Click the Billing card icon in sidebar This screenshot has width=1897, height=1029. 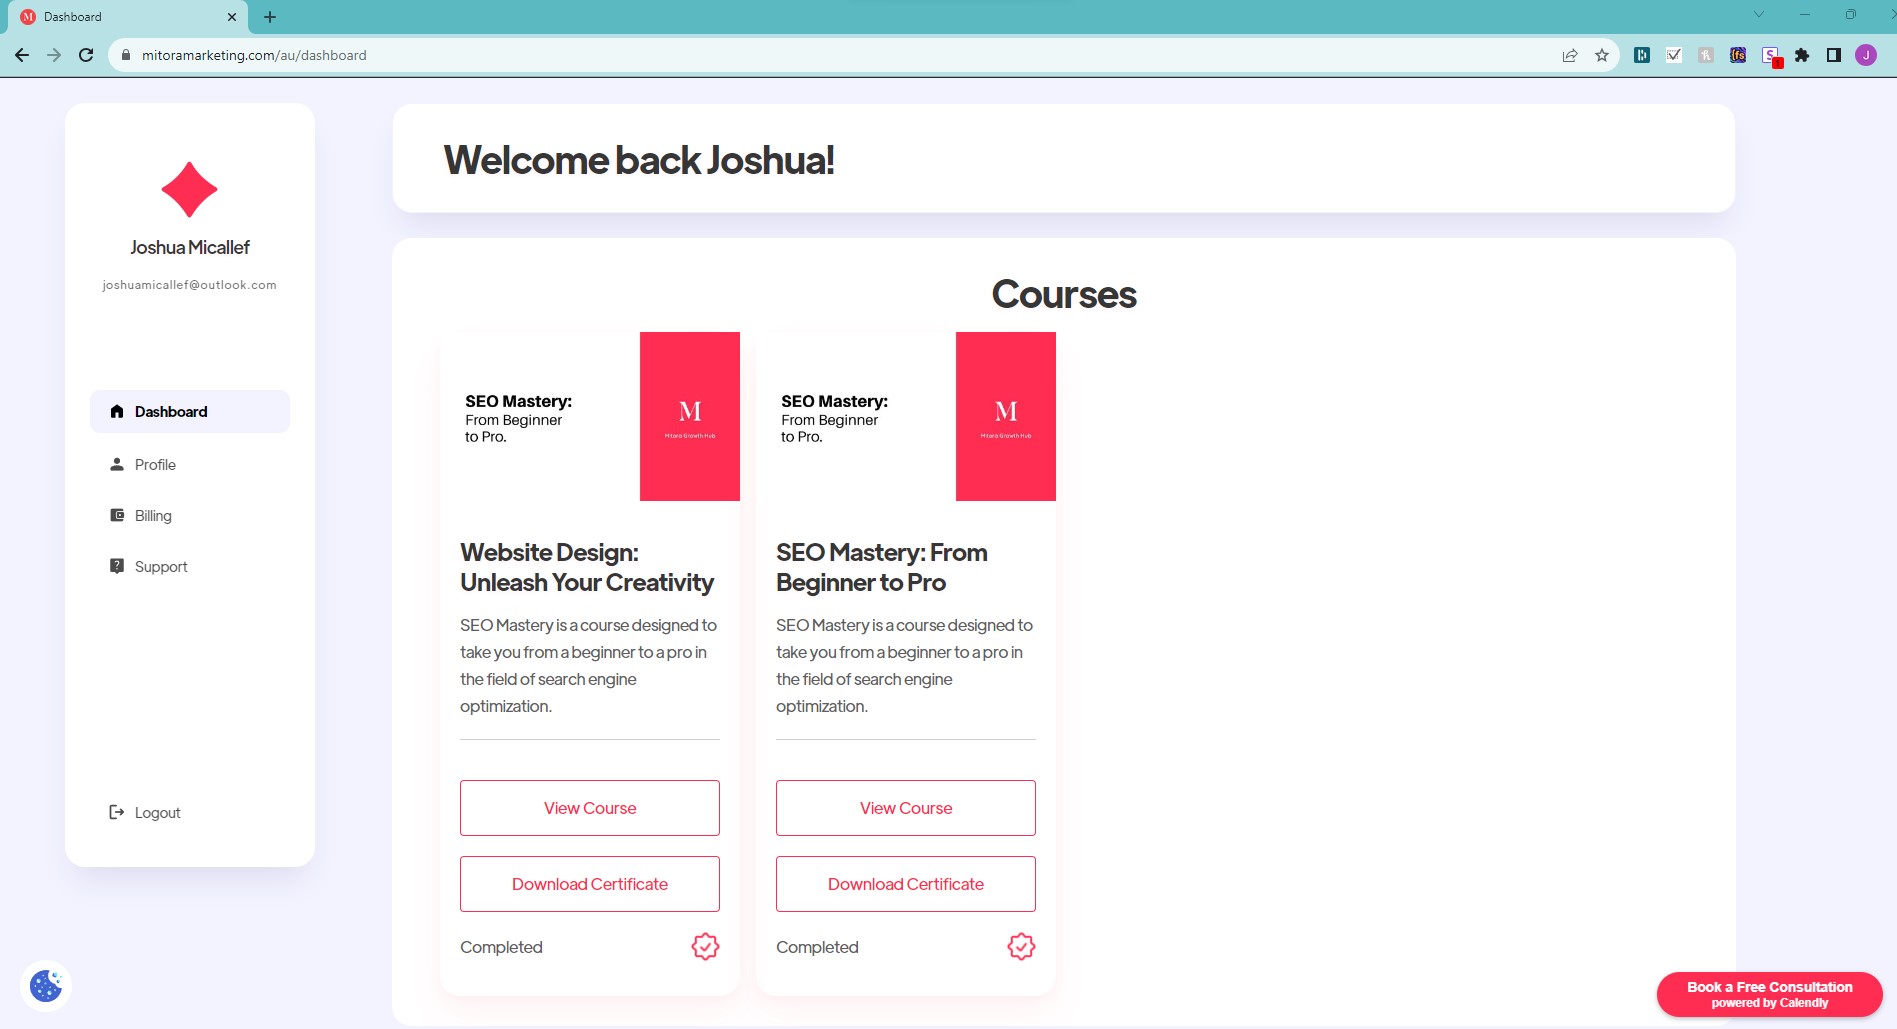click(x=116, y=514)
